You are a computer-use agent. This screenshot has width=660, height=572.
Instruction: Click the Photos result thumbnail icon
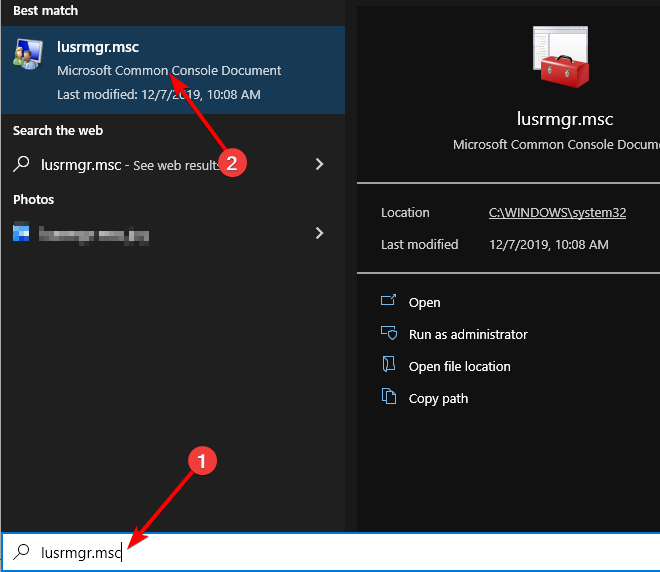coord(22,233)
